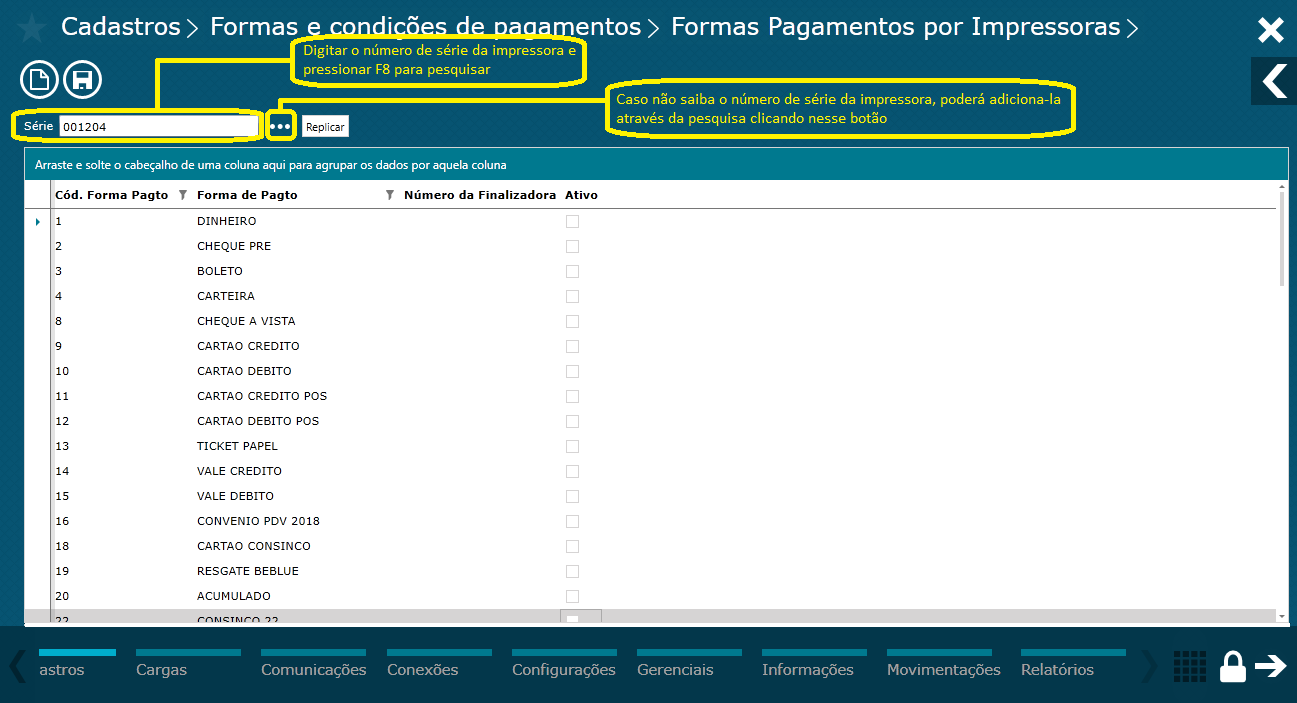1297x703 pixels.
Task: Sort by Forma de Pagto column header
Action: pyautogui.click(x=247, y=195)
